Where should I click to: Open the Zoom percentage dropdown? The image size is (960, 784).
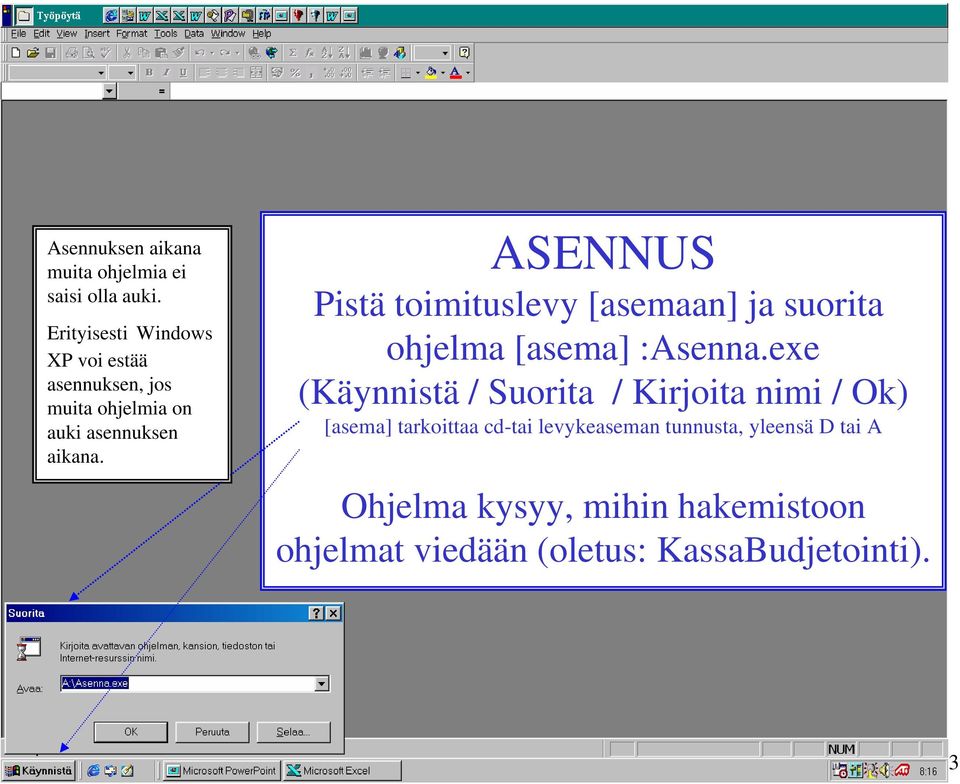tap(445, 53)
